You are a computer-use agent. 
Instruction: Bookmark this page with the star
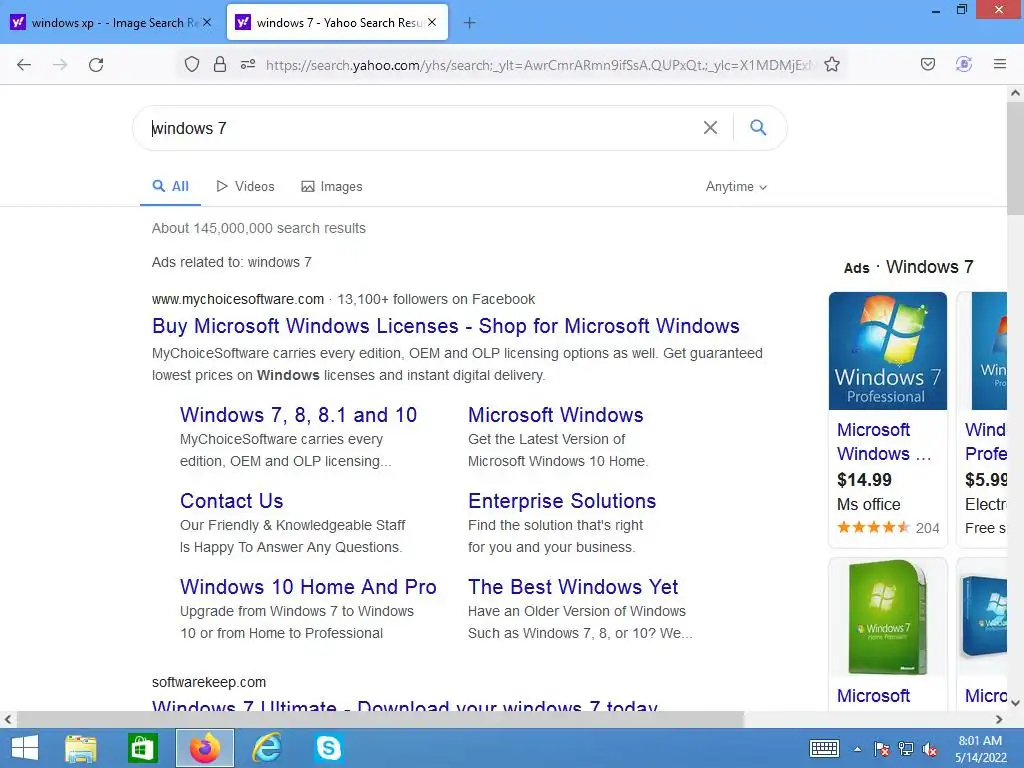[x=831, y=64]
